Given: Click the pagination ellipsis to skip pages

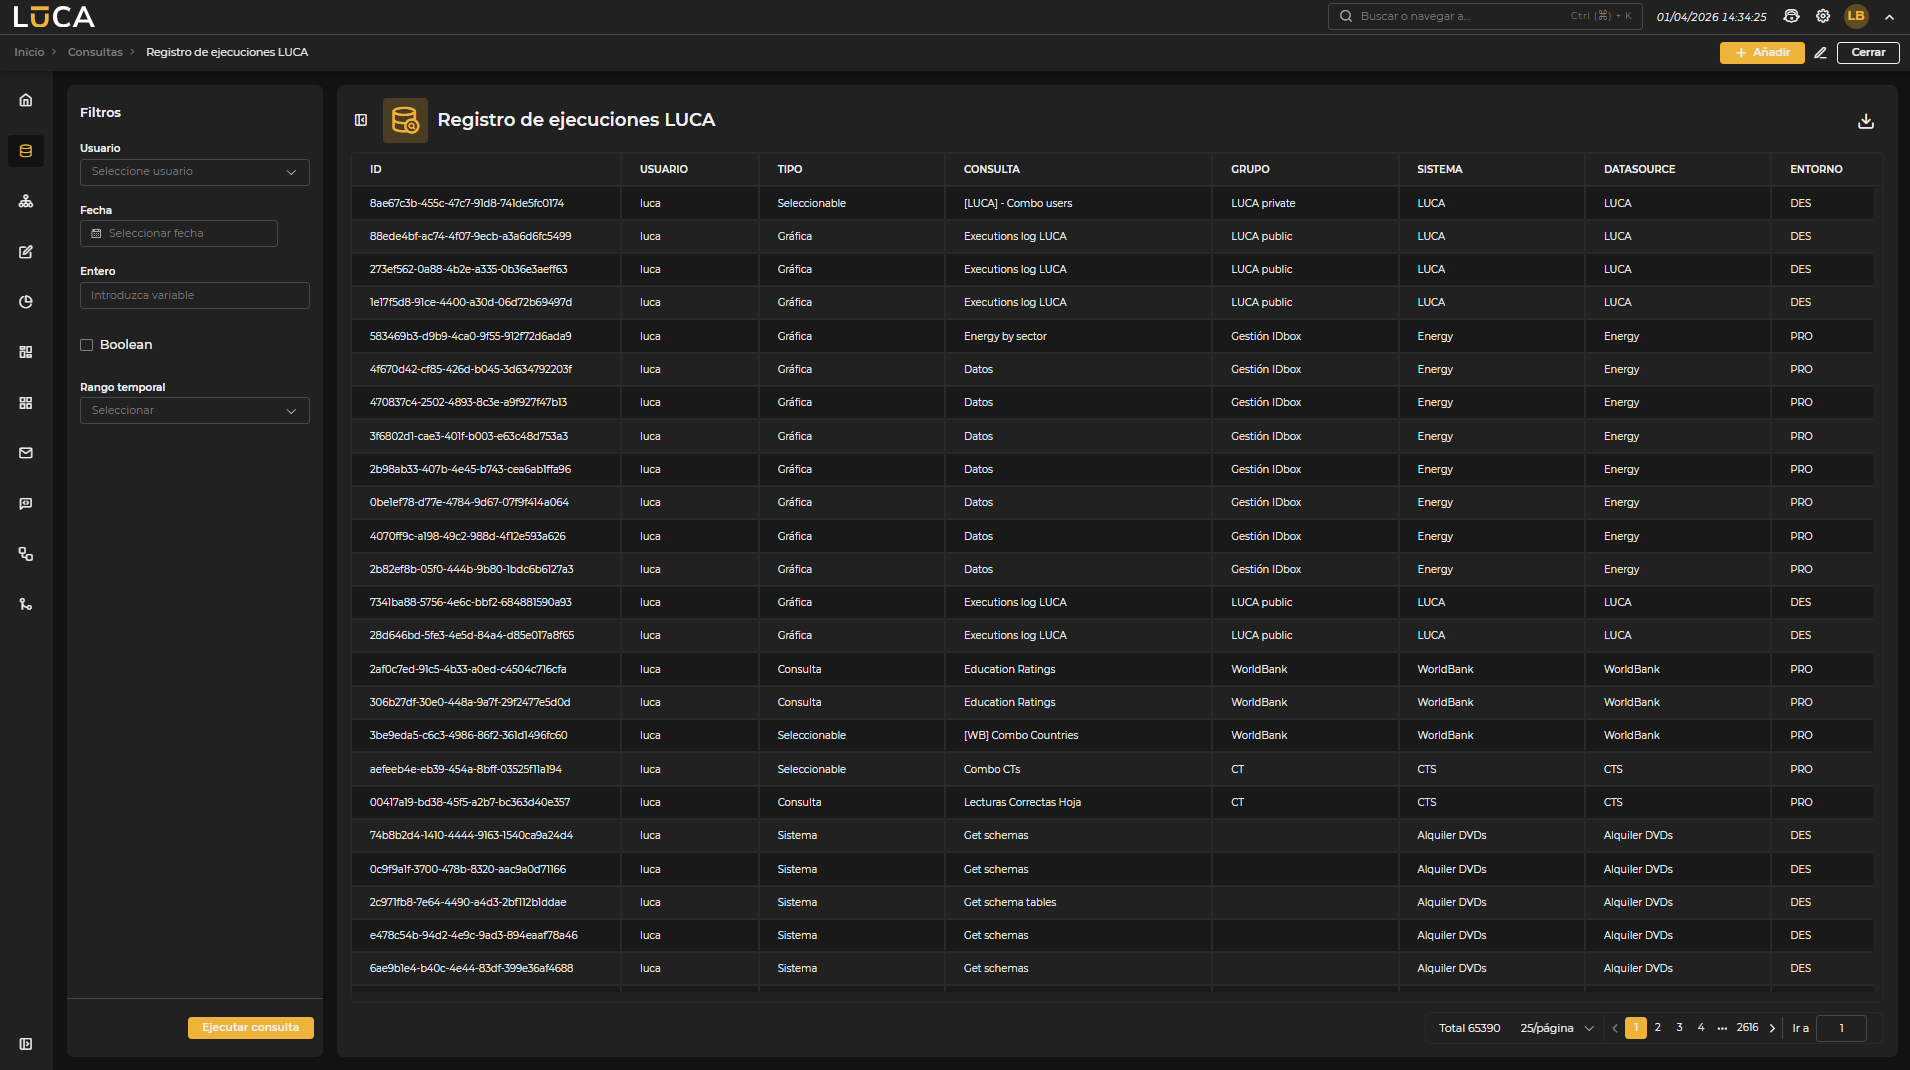Looking at the screenshot, I should [1722, 1028].
